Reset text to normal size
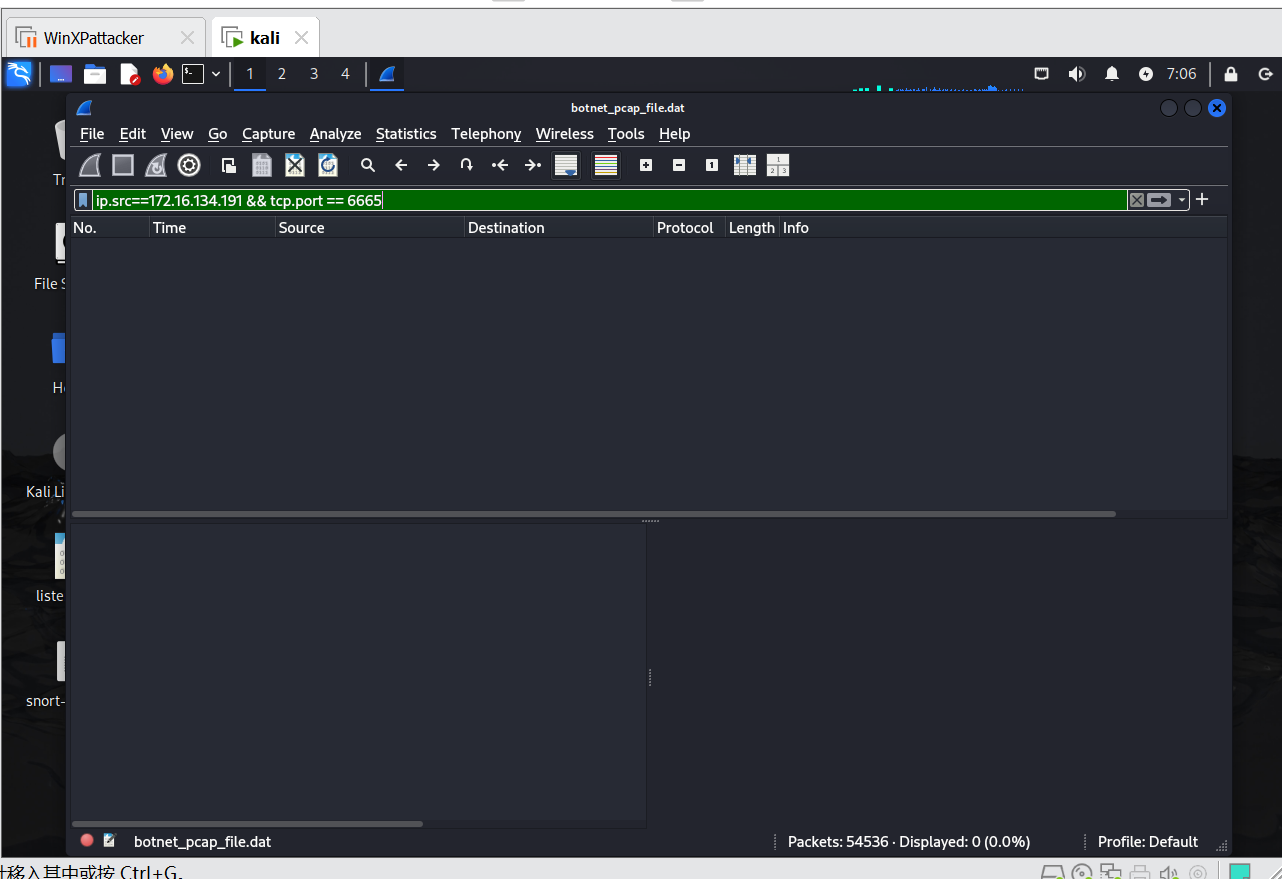Viewport: 1282px width, 879px height. point(712,165)
